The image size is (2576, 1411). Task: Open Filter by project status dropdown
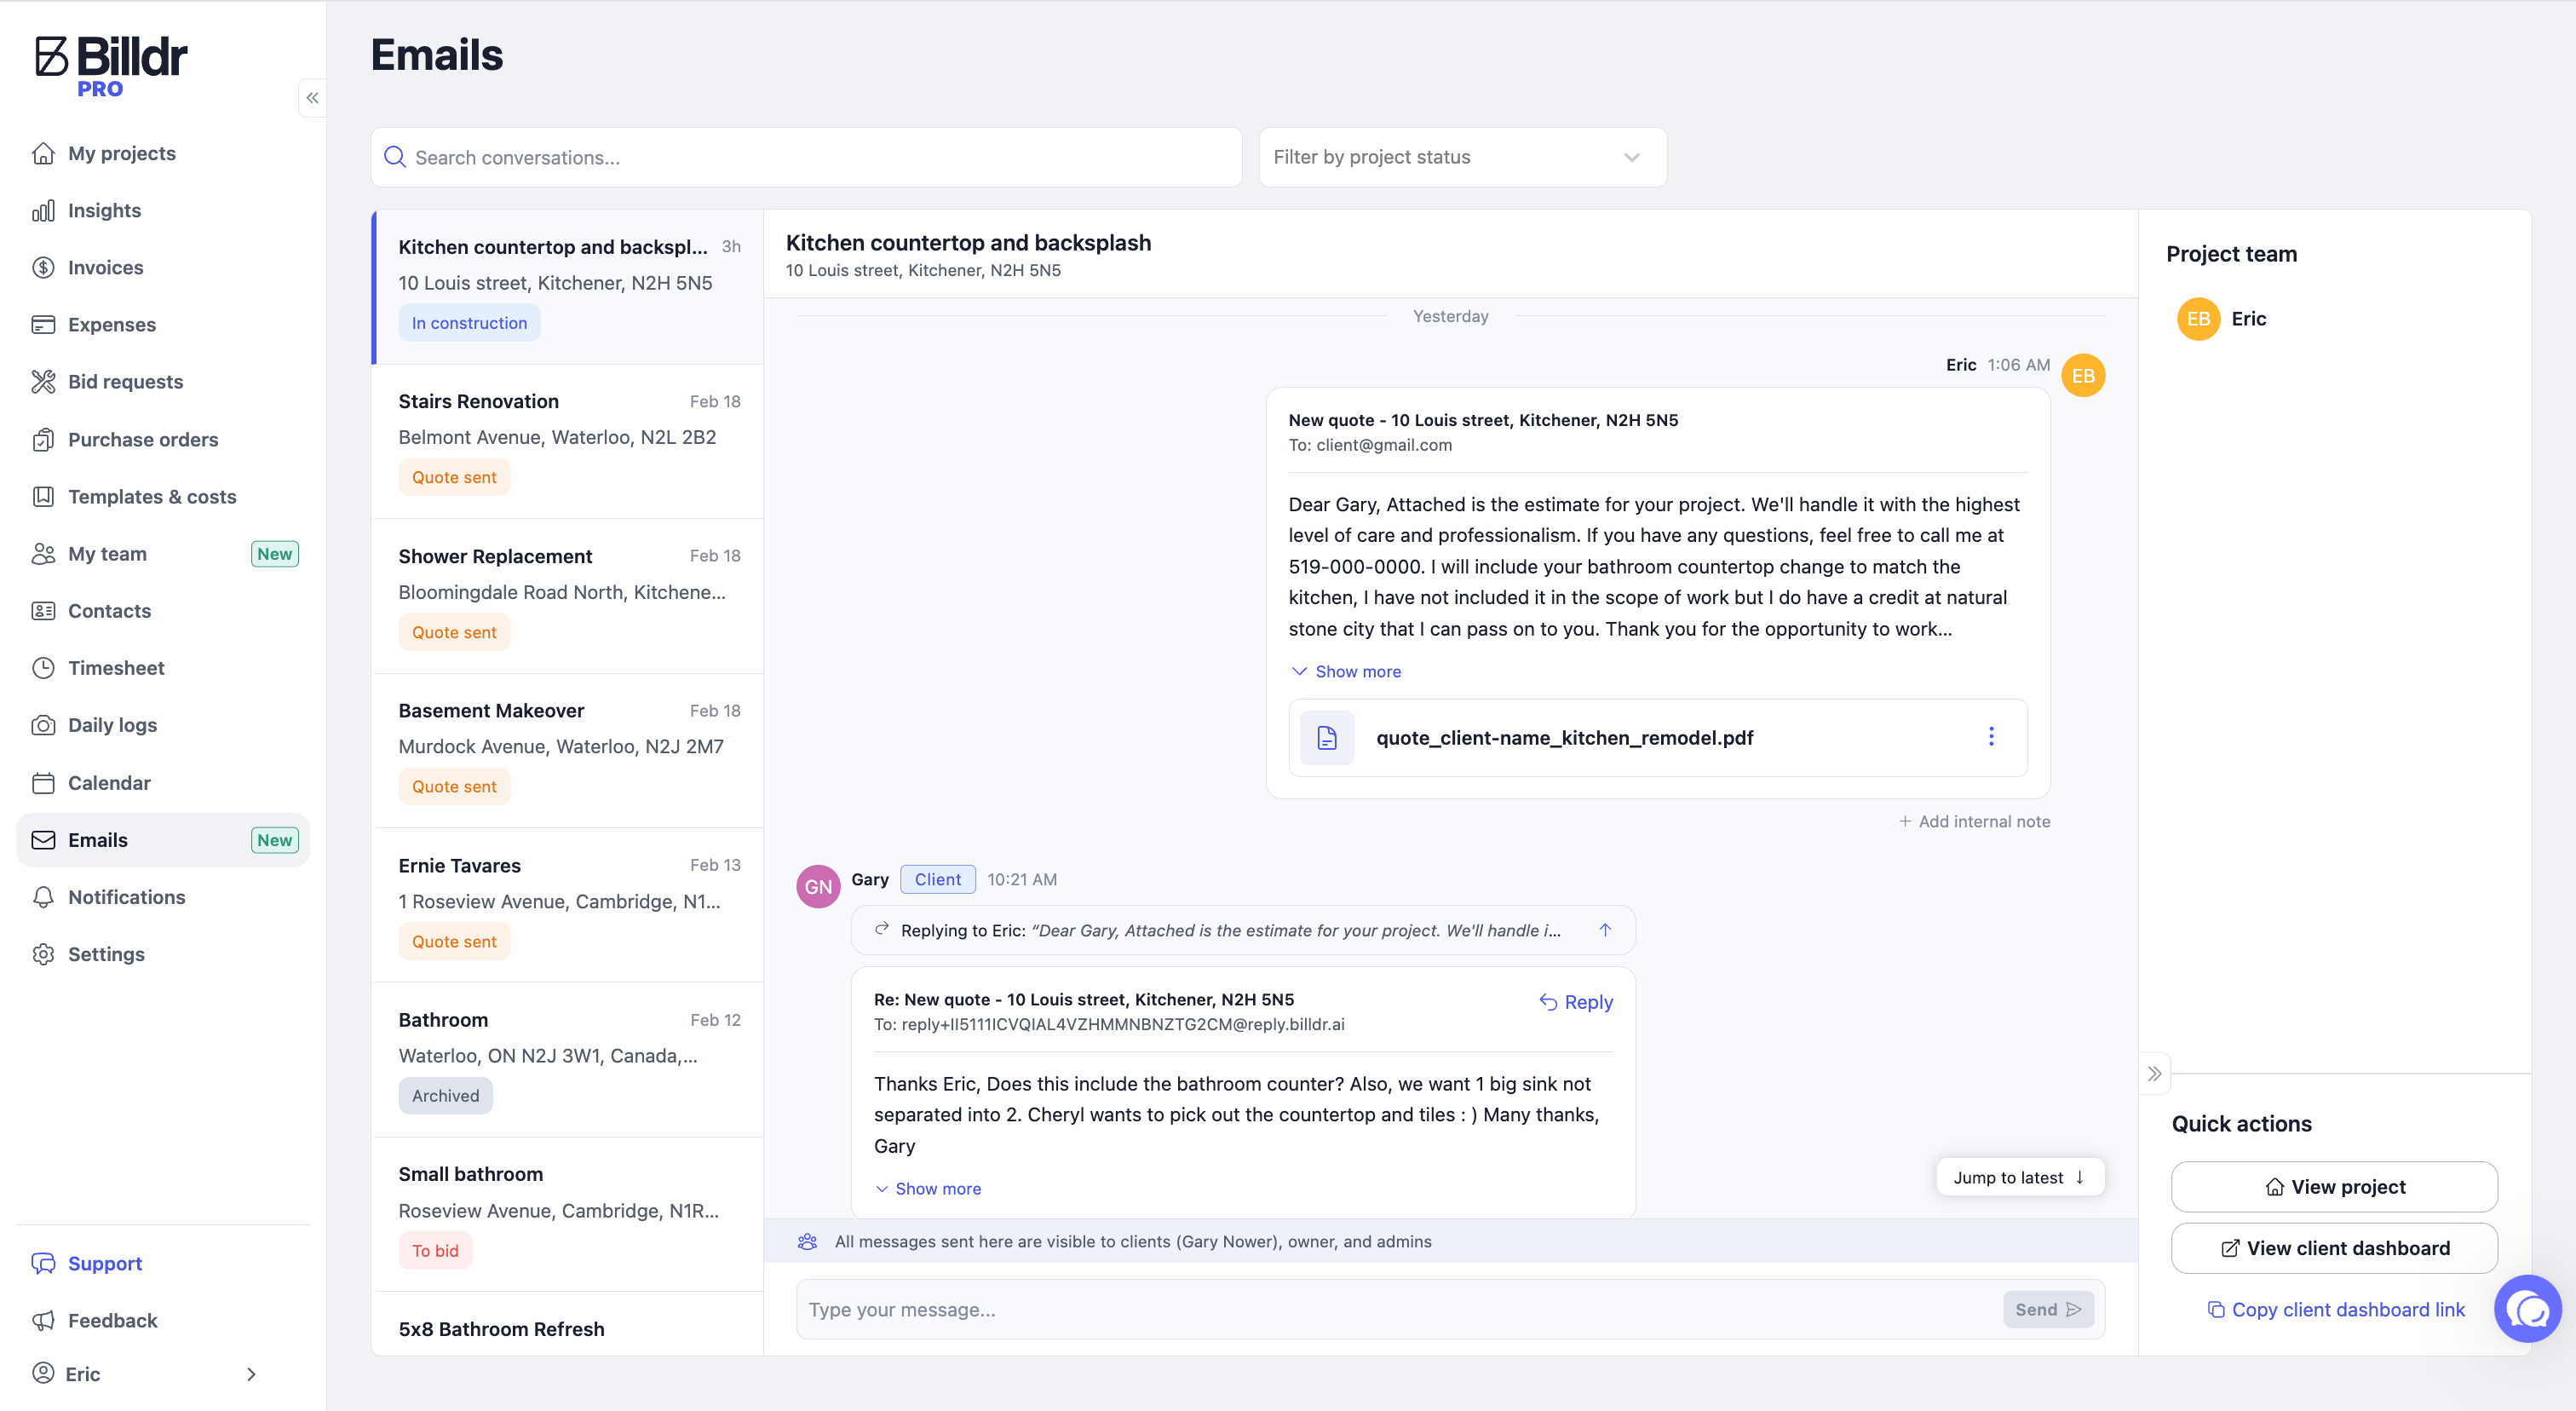(x=1461, y=157)
